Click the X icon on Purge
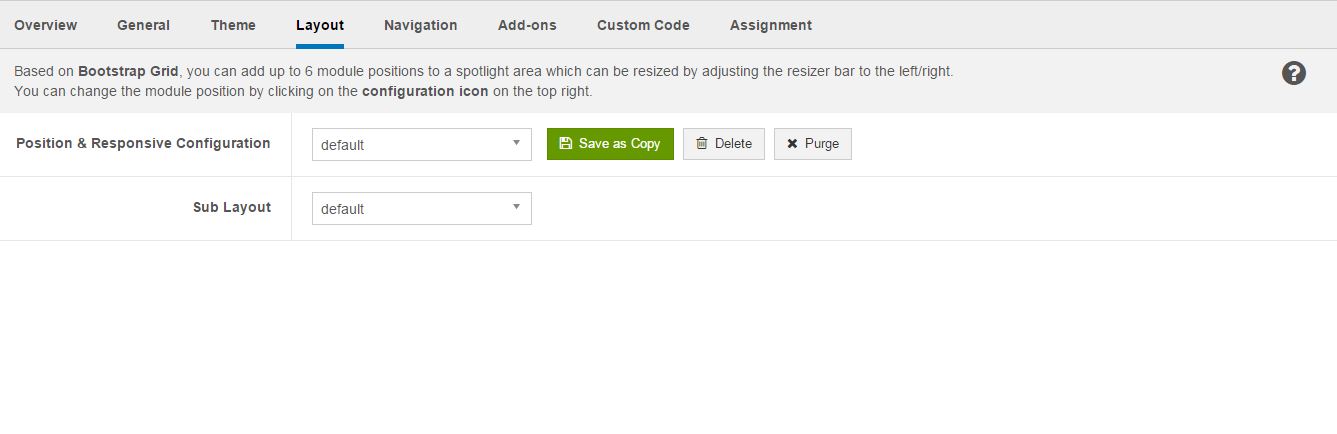This screenshot has height=434, width=1337. click(x=792, y=144)
